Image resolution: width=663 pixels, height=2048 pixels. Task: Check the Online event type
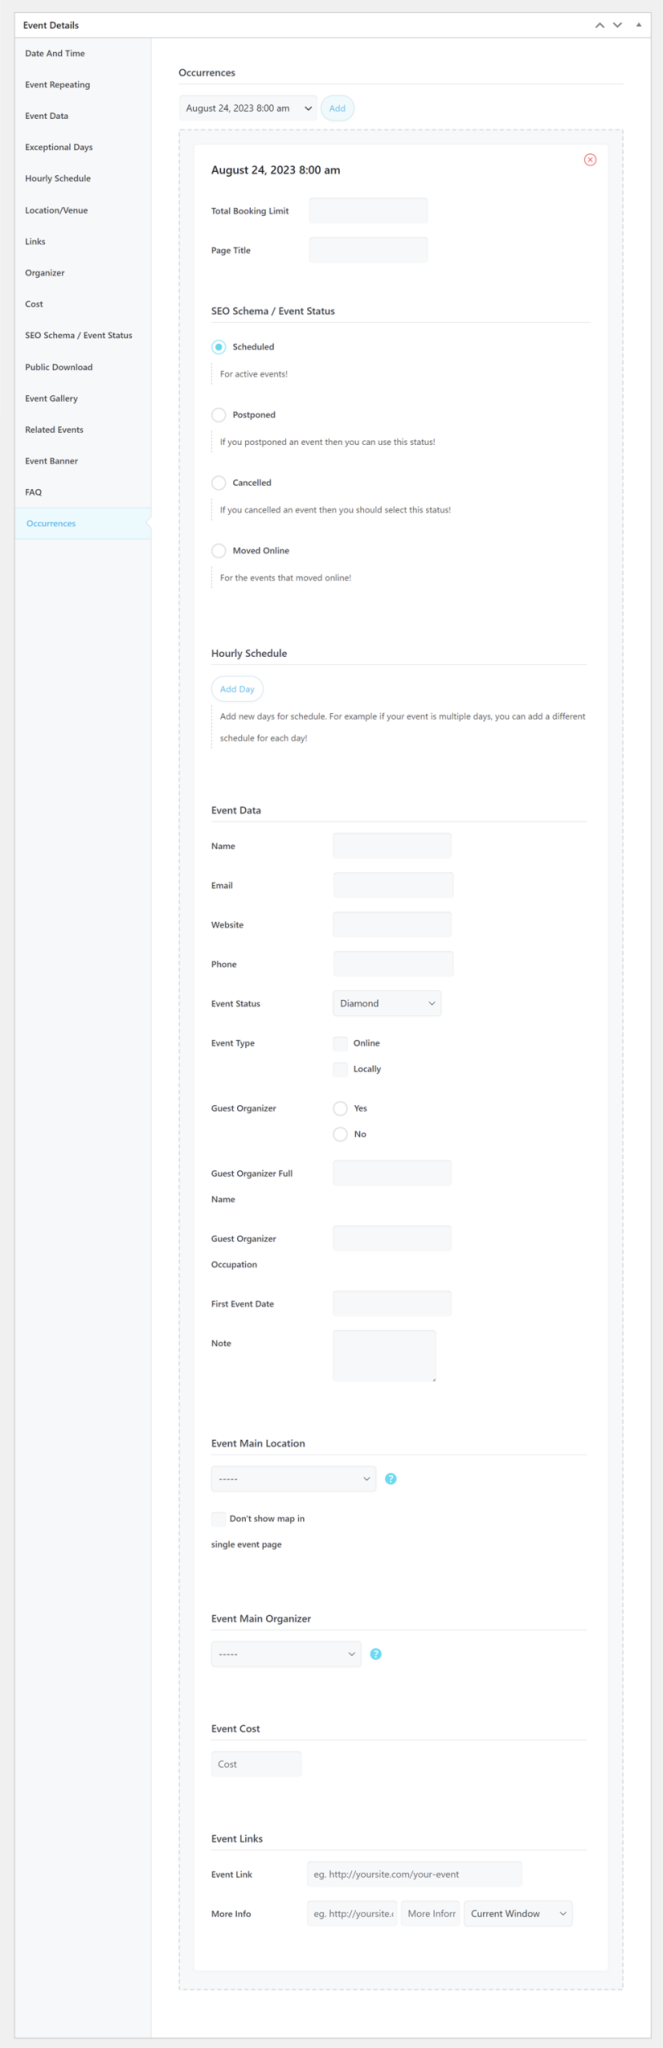(x=340, y=1042)
